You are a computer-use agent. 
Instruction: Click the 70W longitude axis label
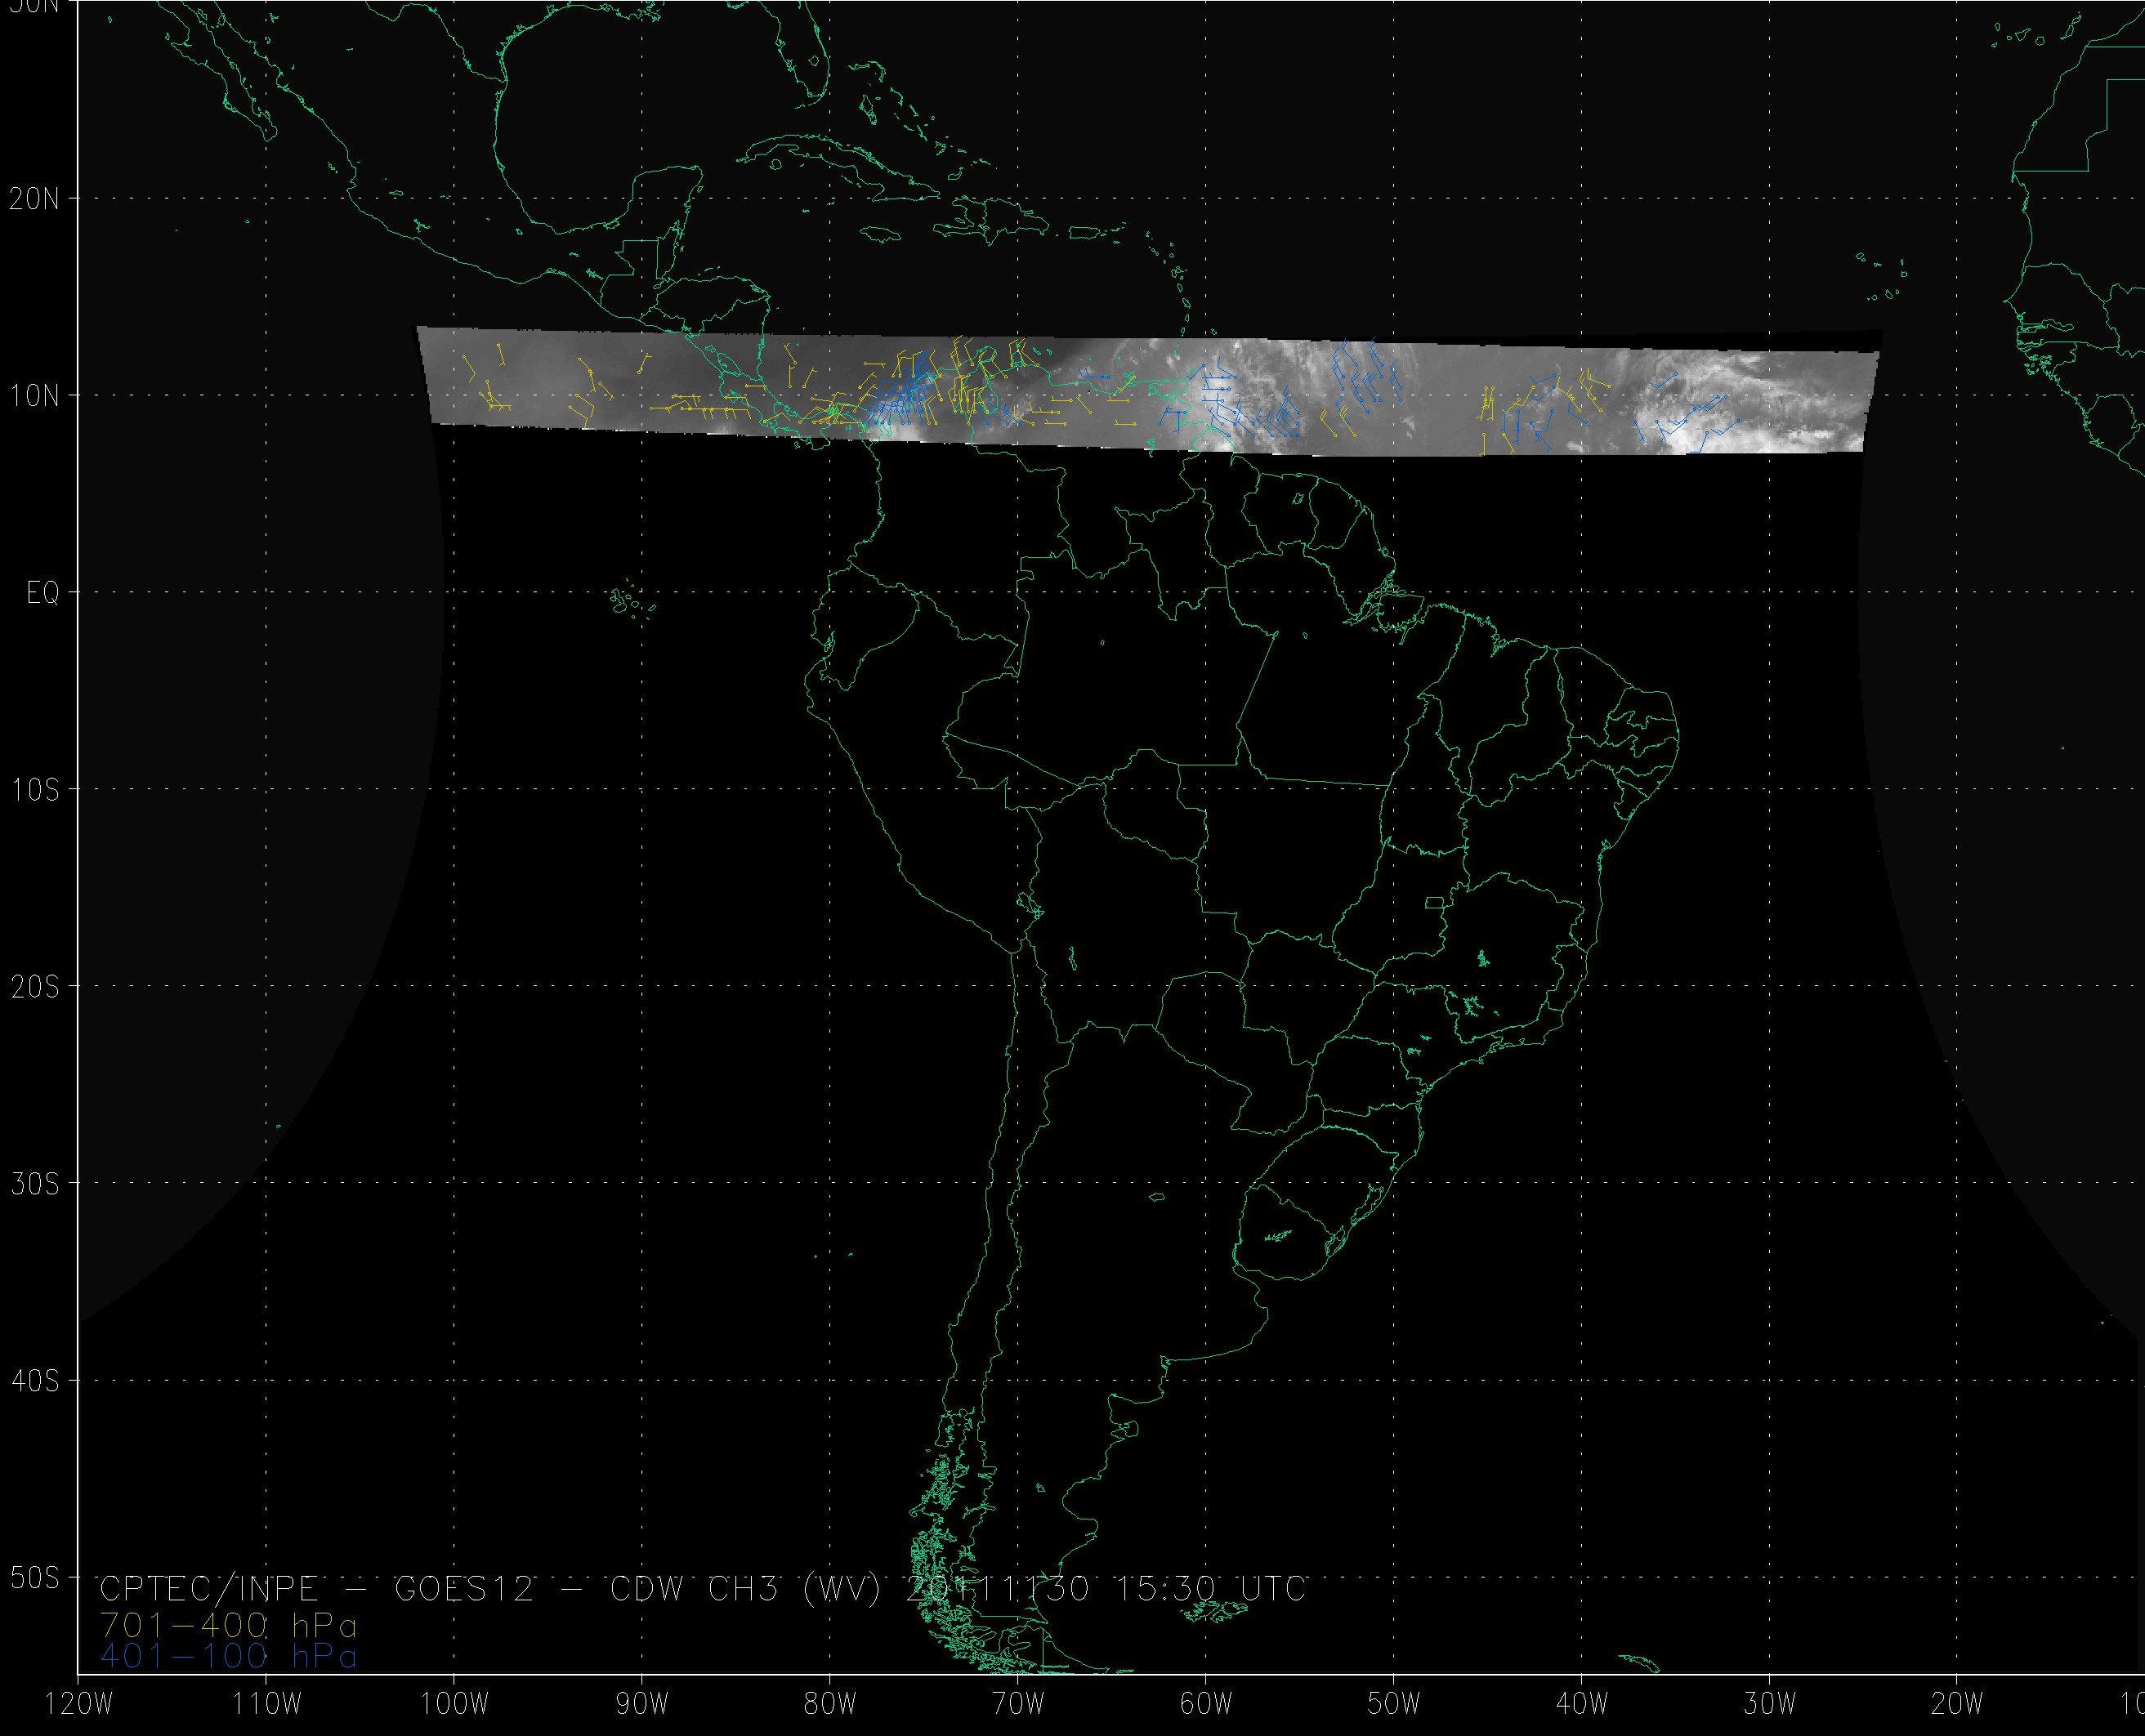[1018, 1705]
